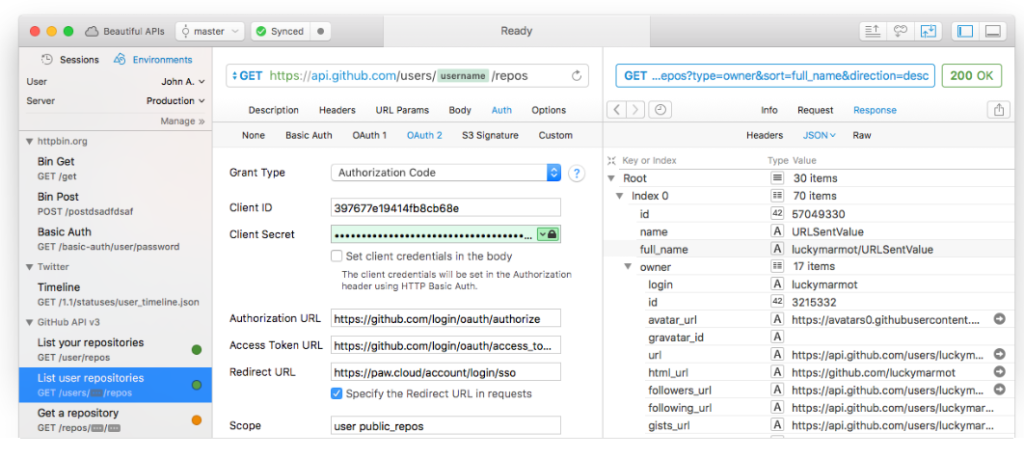This screenshot has height=459, width=1024.
Task: Click orange status dot on Get a repository
Action: (197, 420)
